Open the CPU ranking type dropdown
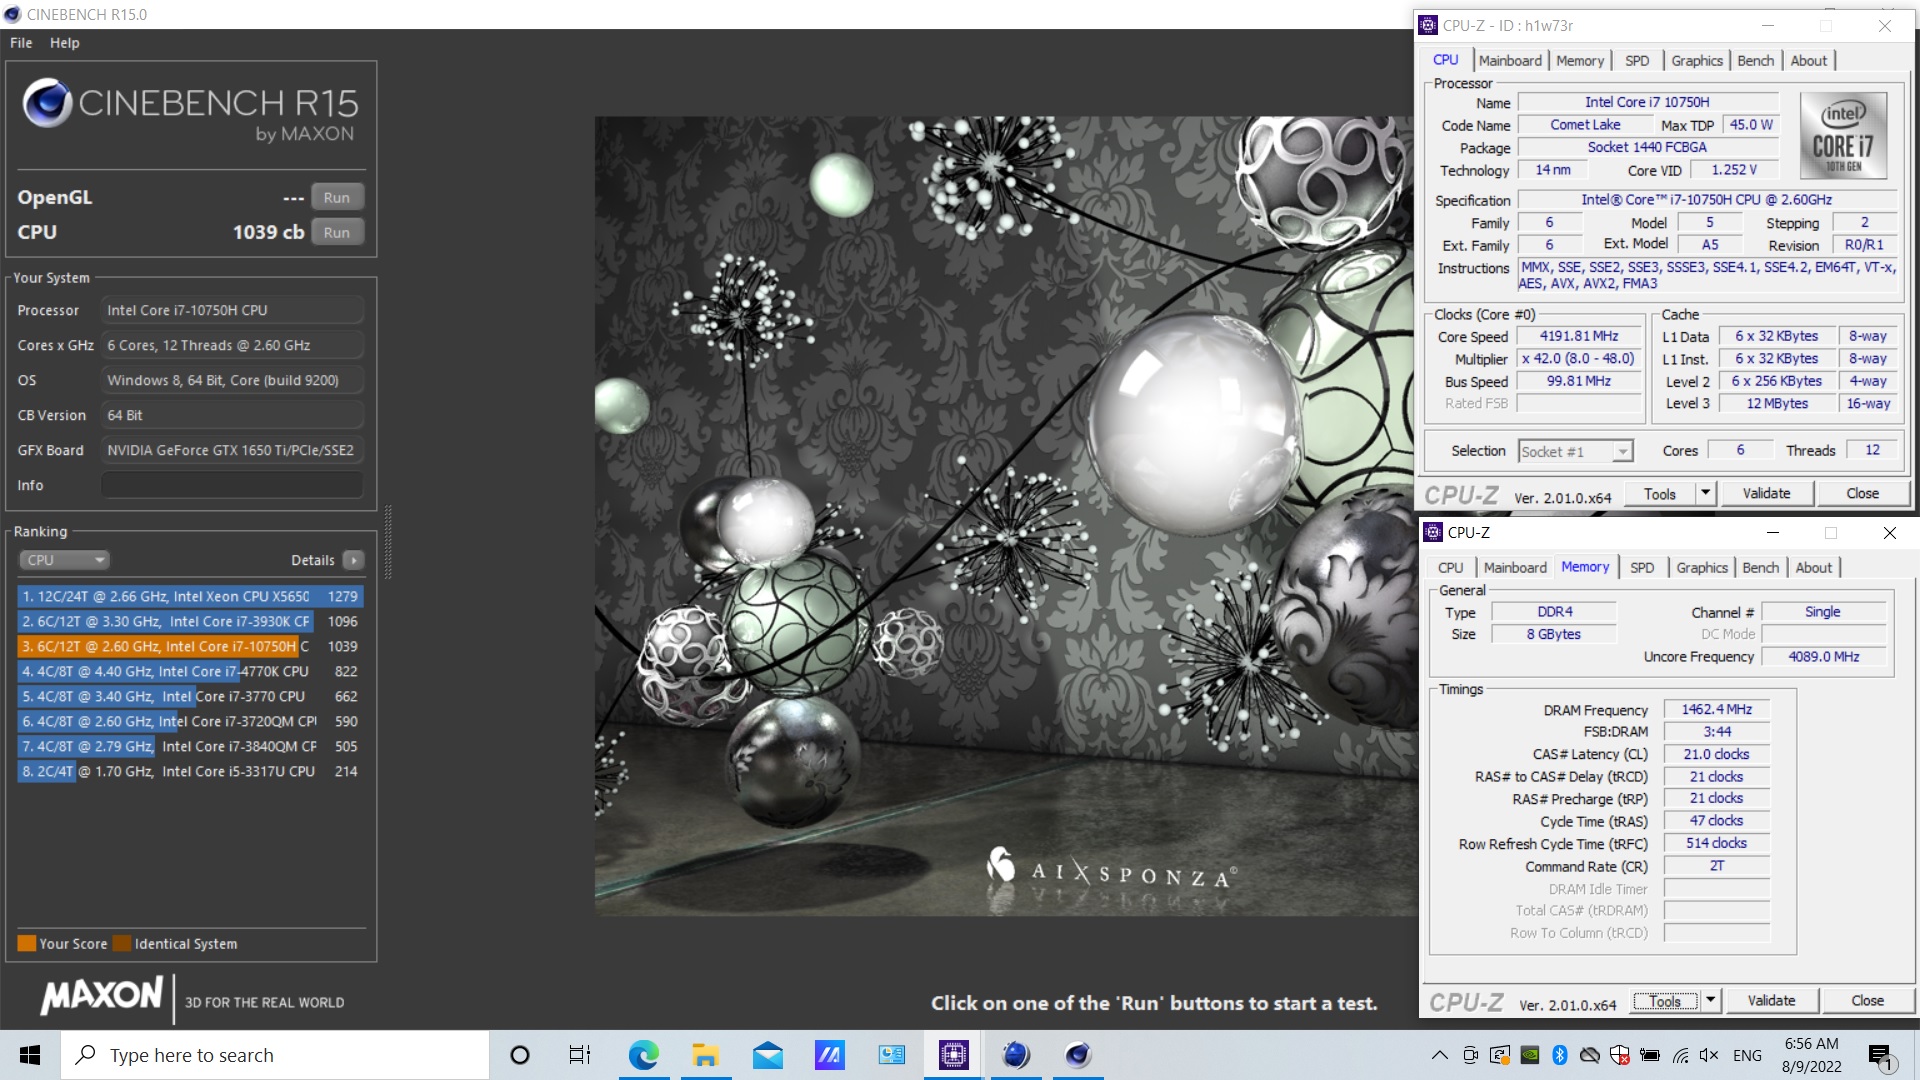Screen dimensions: 1920x1080 (x=64, y=560)
